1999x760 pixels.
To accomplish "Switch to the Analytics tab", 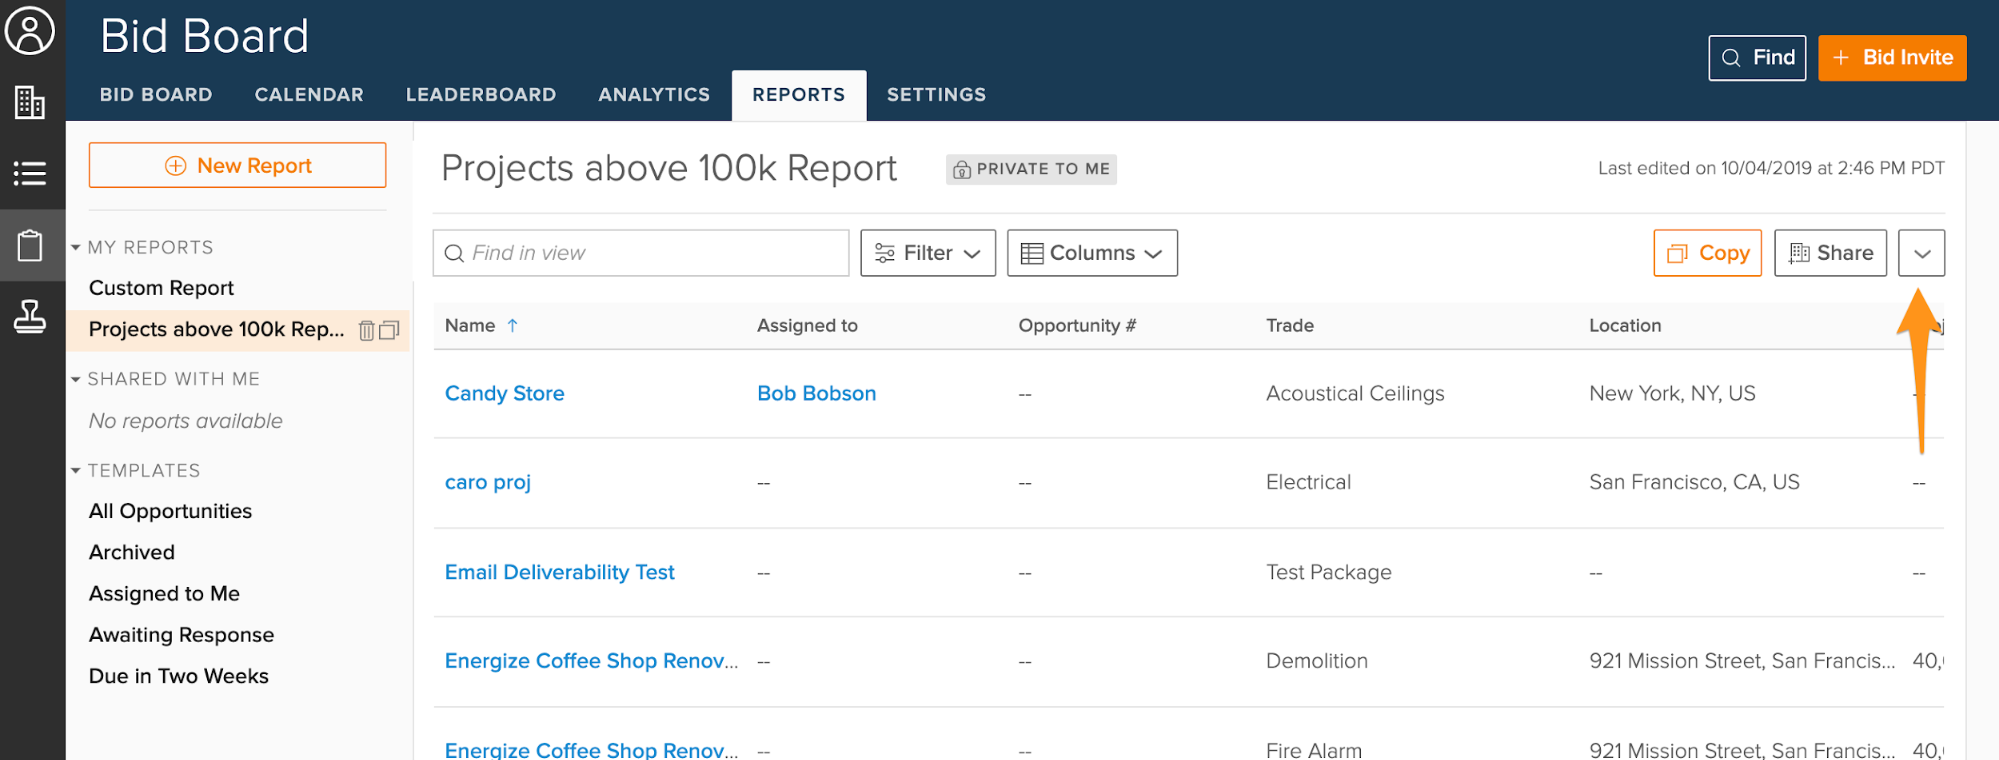I will pos(654,95).
